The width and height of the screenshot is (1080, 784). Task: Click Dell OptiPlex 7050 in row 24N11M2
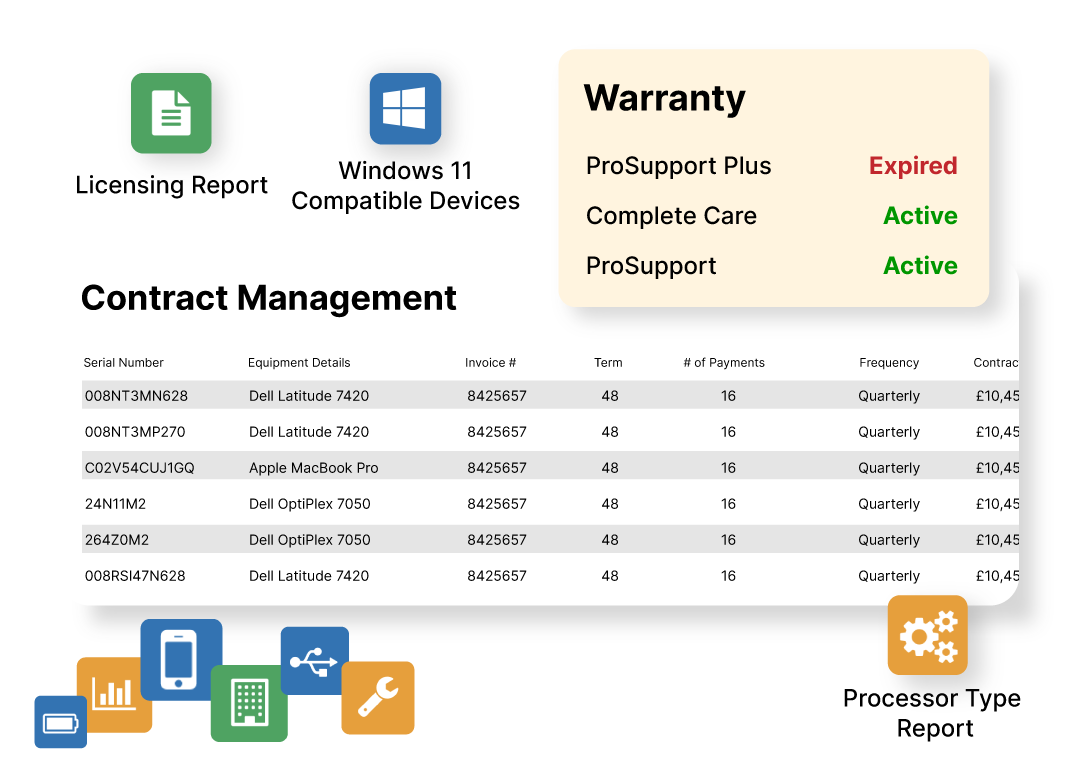[309, 504]
